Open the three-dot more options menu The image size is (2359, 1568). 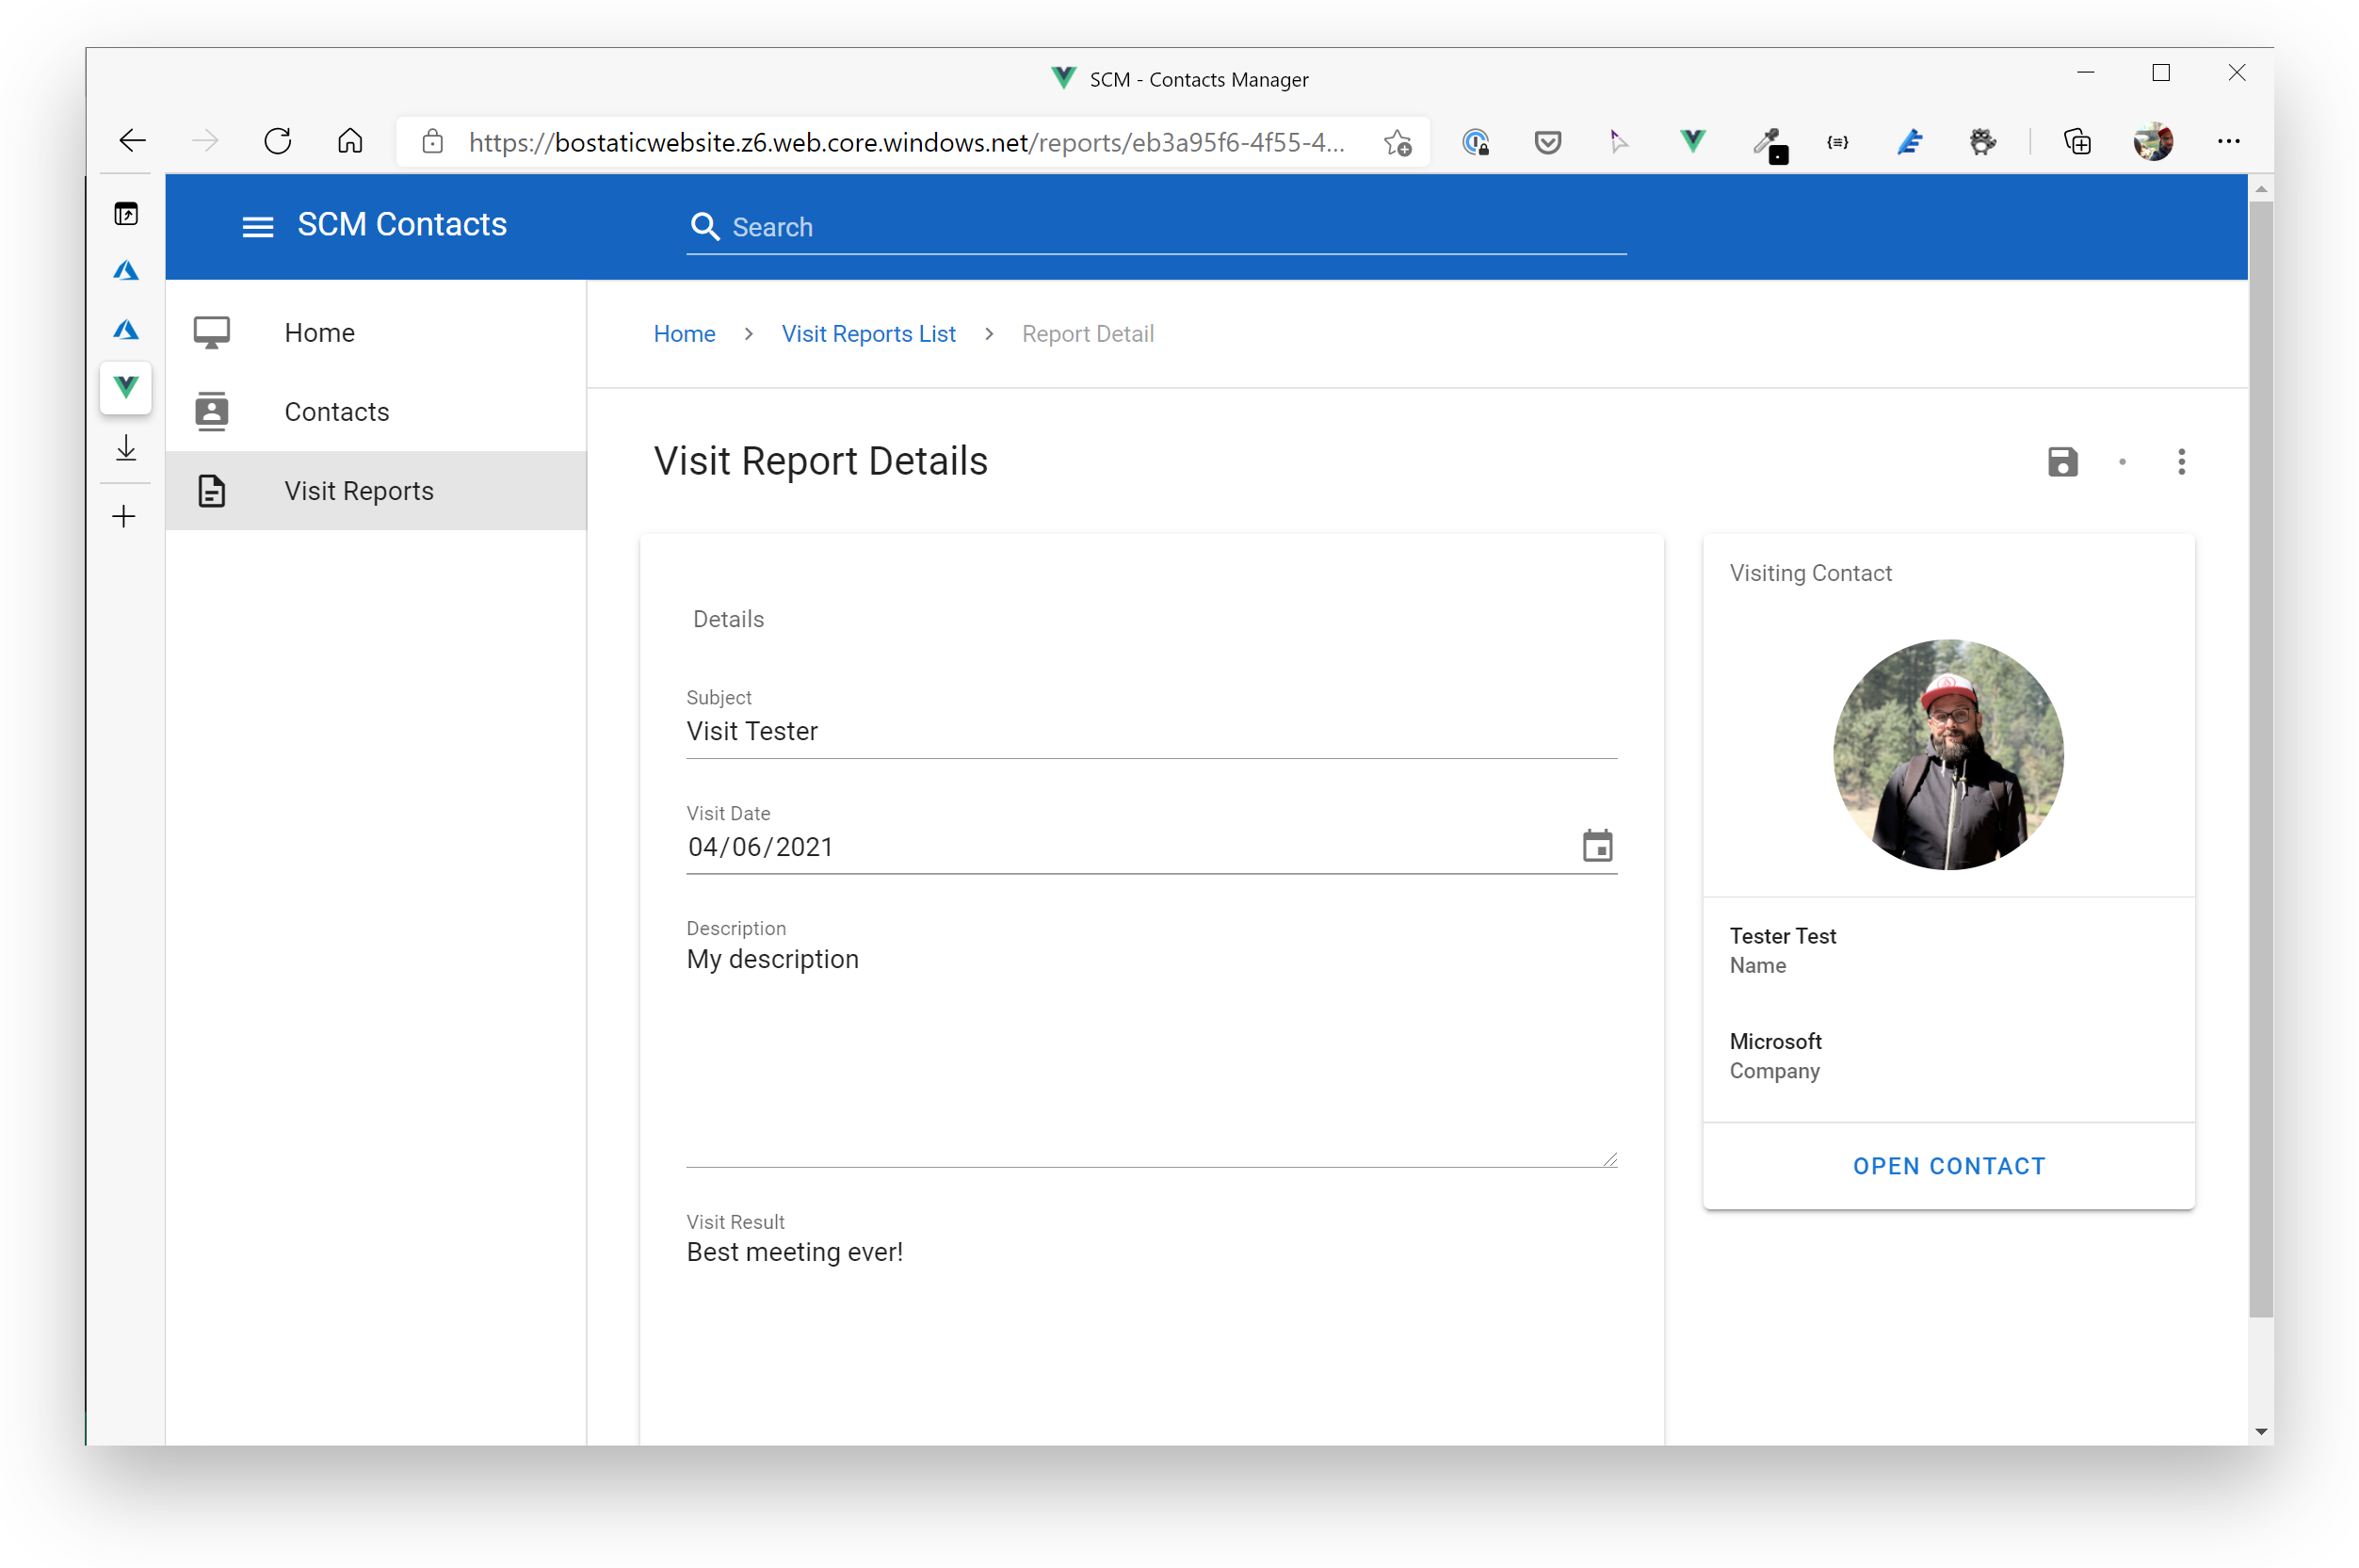[x=2181, y=462]
